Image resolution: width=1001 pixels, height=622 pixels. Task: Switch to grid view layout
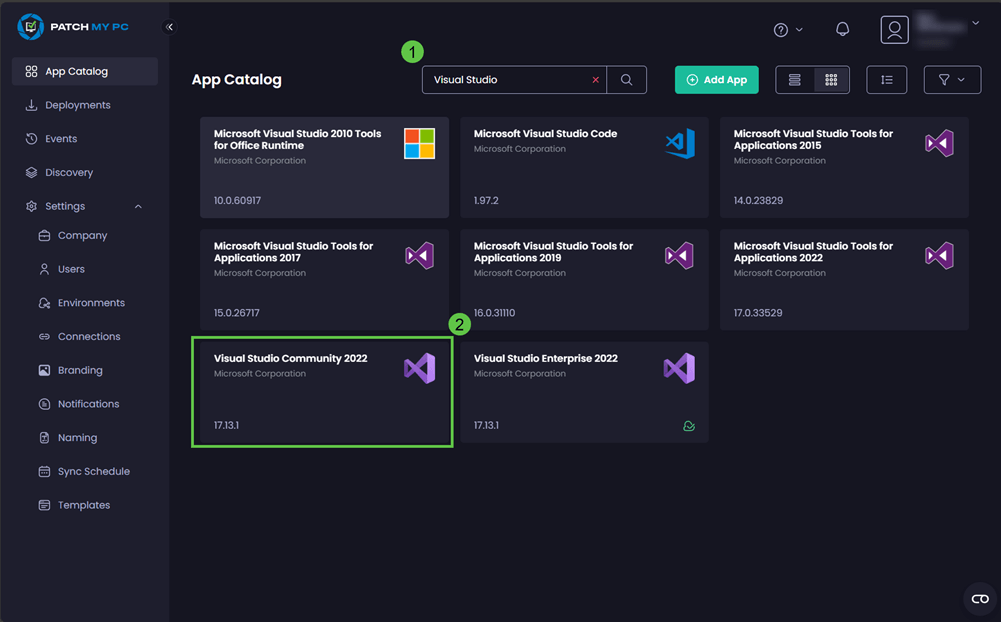click(831, 80)
